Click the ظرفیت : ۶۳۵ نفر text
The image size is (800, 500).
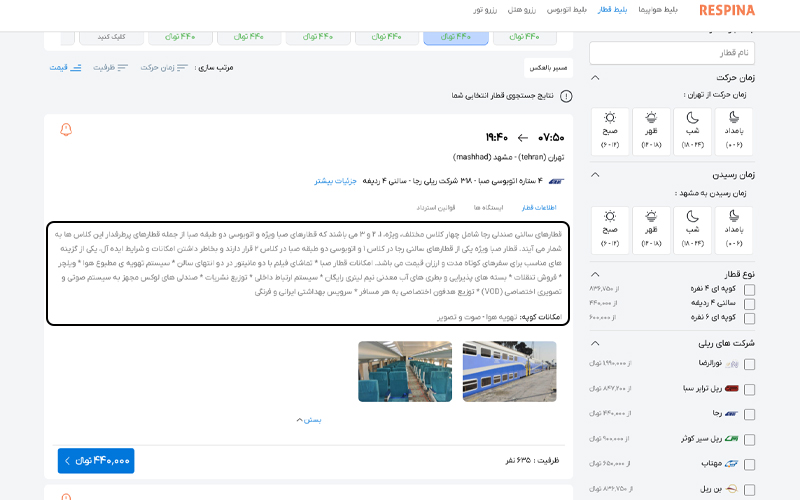pyautogui.click(x=532, y=461)
